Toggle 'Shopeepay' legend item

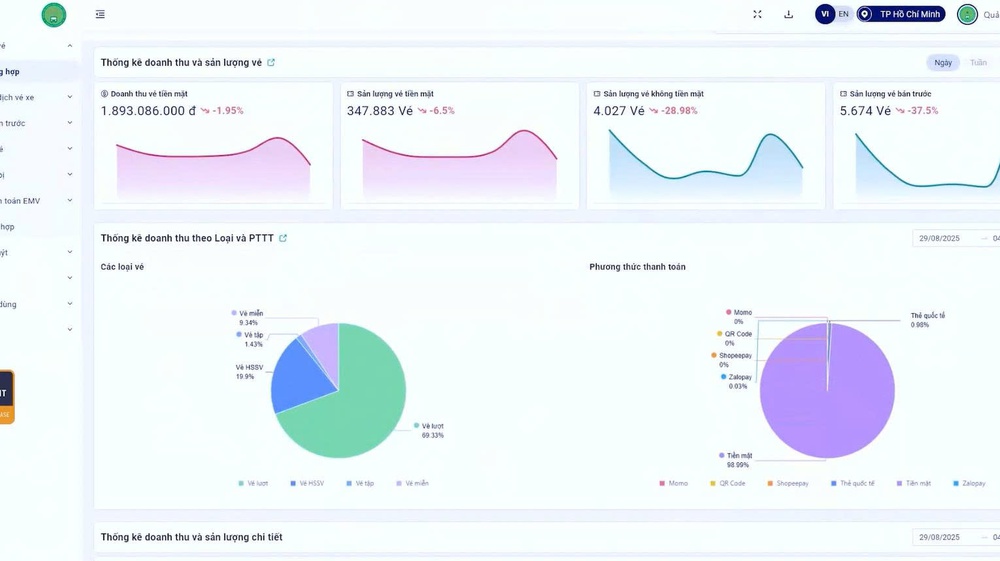tap(788, 483)
